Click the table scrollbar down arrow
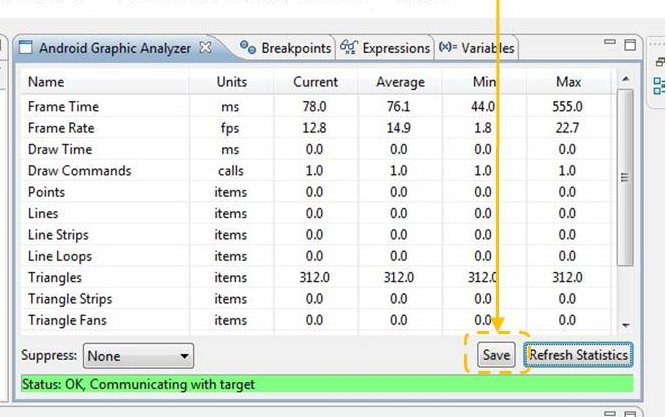This screenshot has height=417, width=667. click(x=625, y=325)
